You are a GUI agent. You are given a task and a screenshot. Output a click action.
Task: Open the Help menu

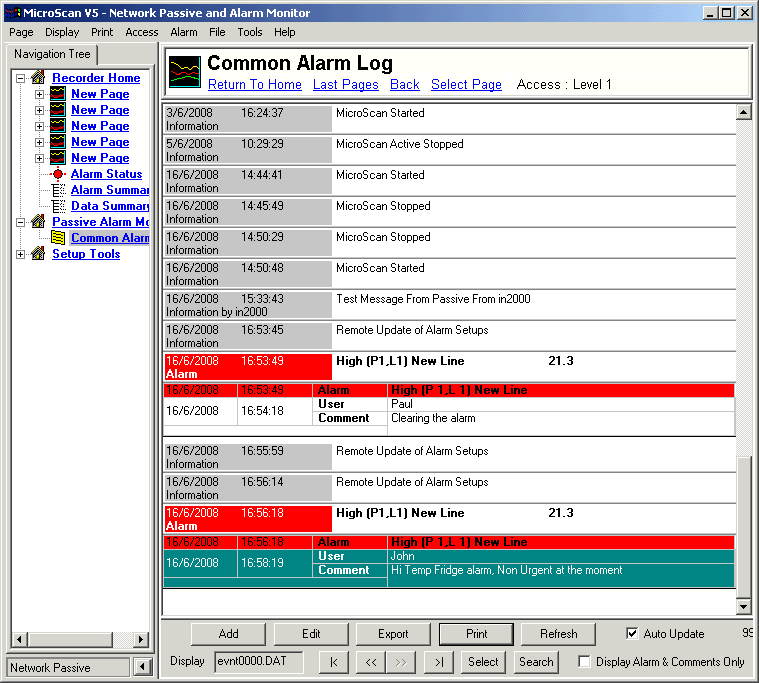pos(284,32)
